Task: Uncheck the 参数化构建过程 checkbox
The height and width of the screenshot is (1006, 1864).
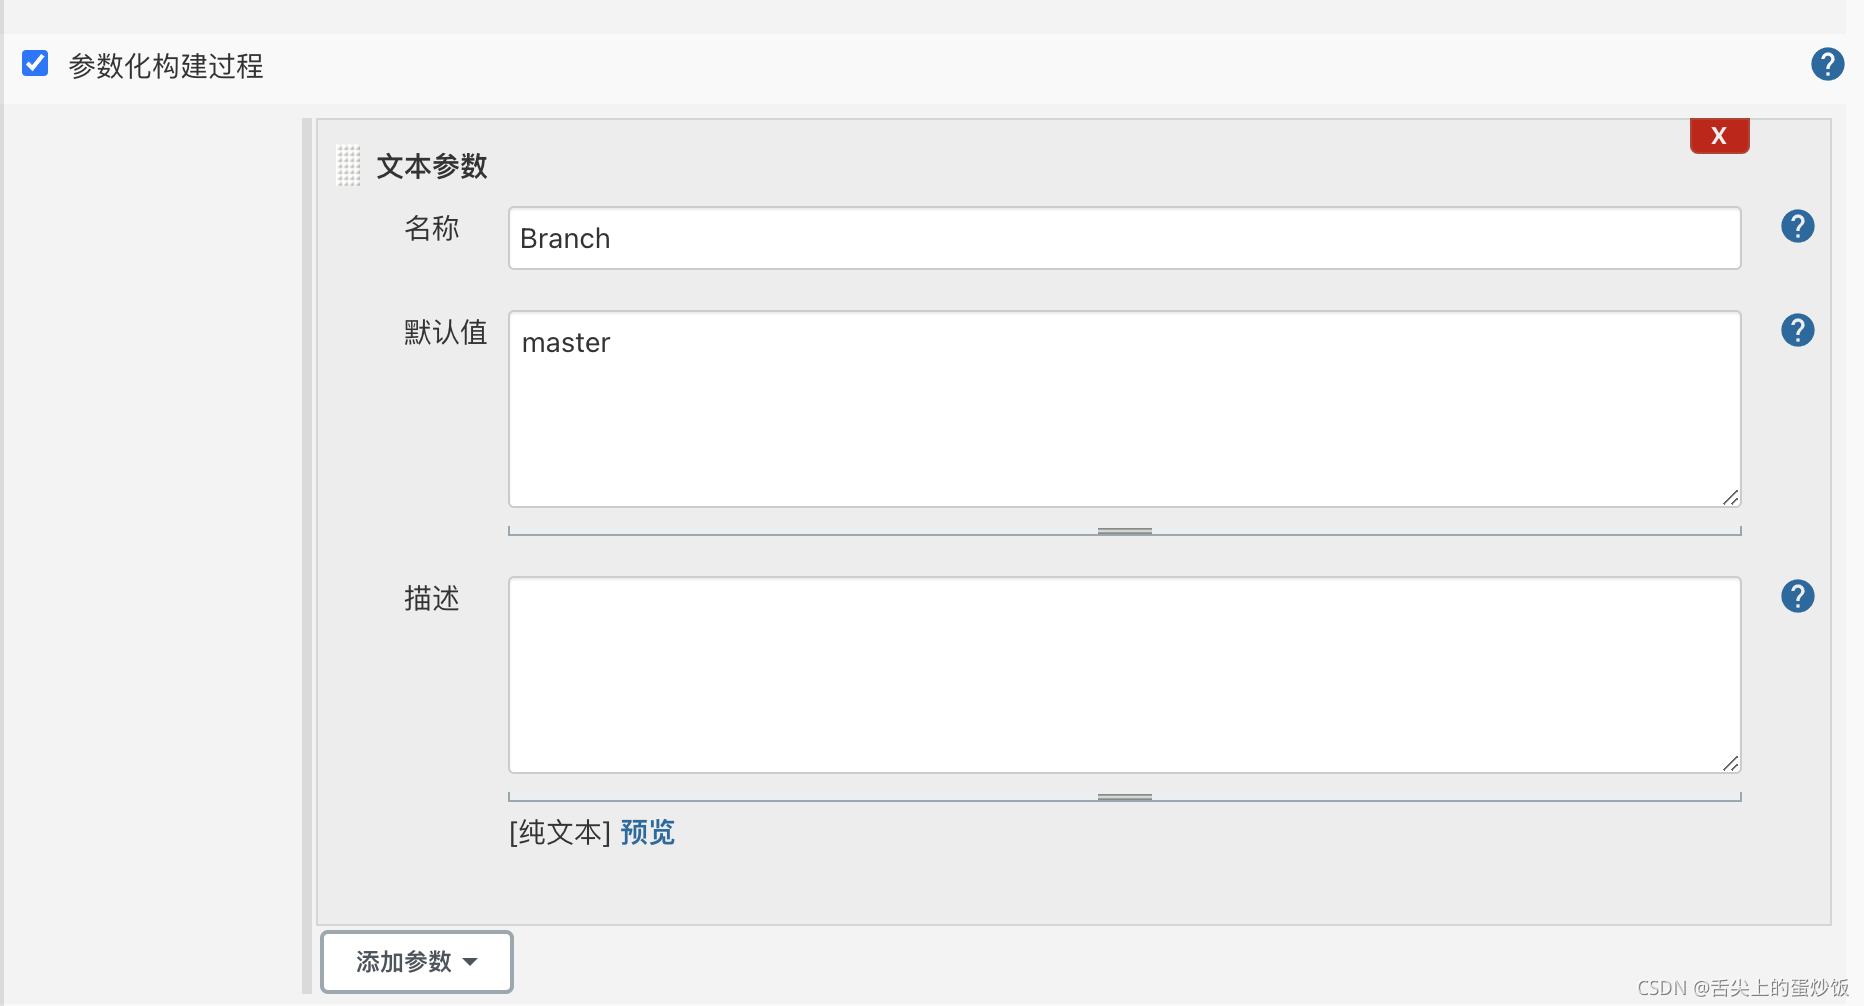Action: 35,64
